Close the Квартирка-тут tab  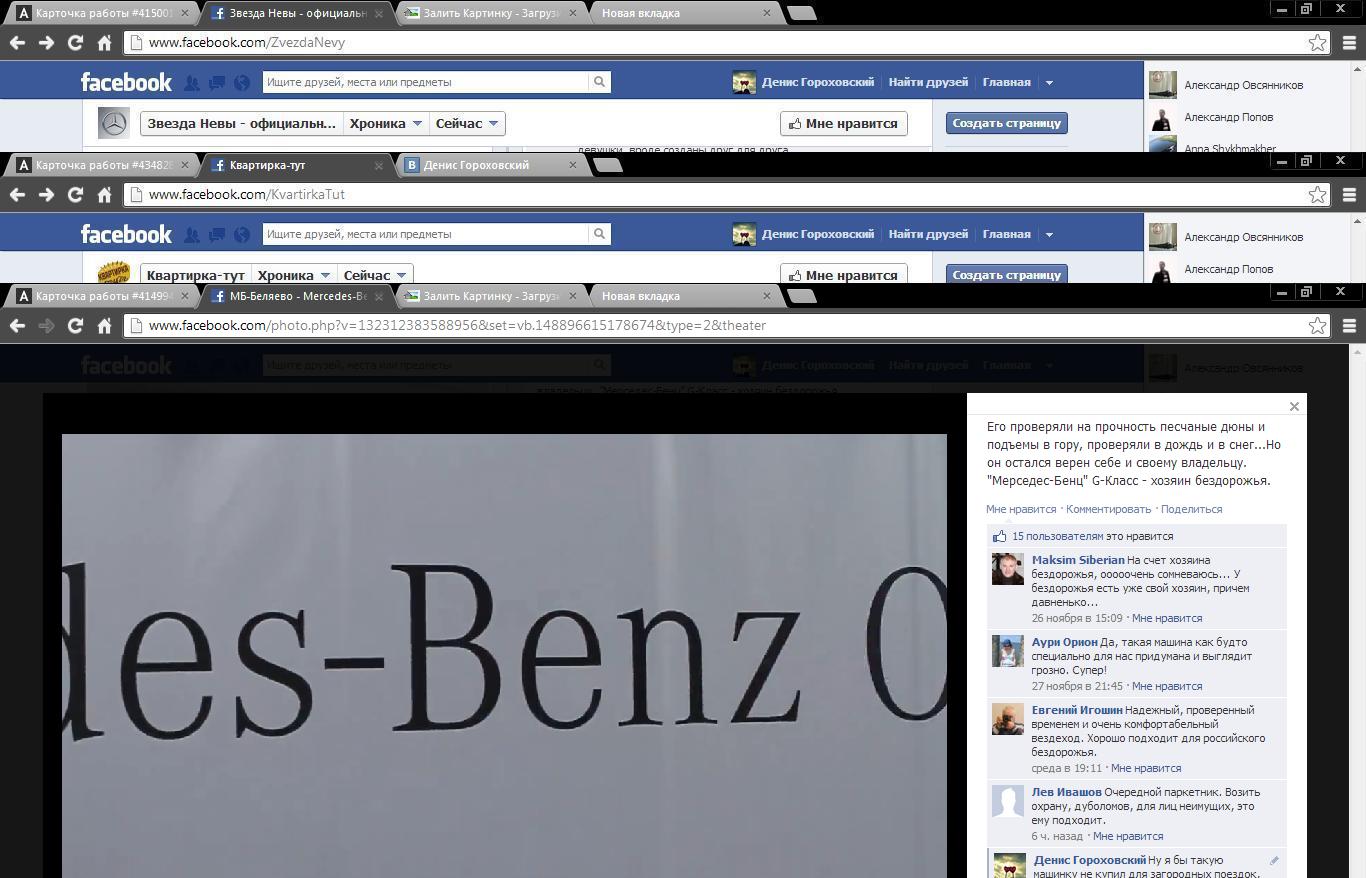[x=379, y=165]
